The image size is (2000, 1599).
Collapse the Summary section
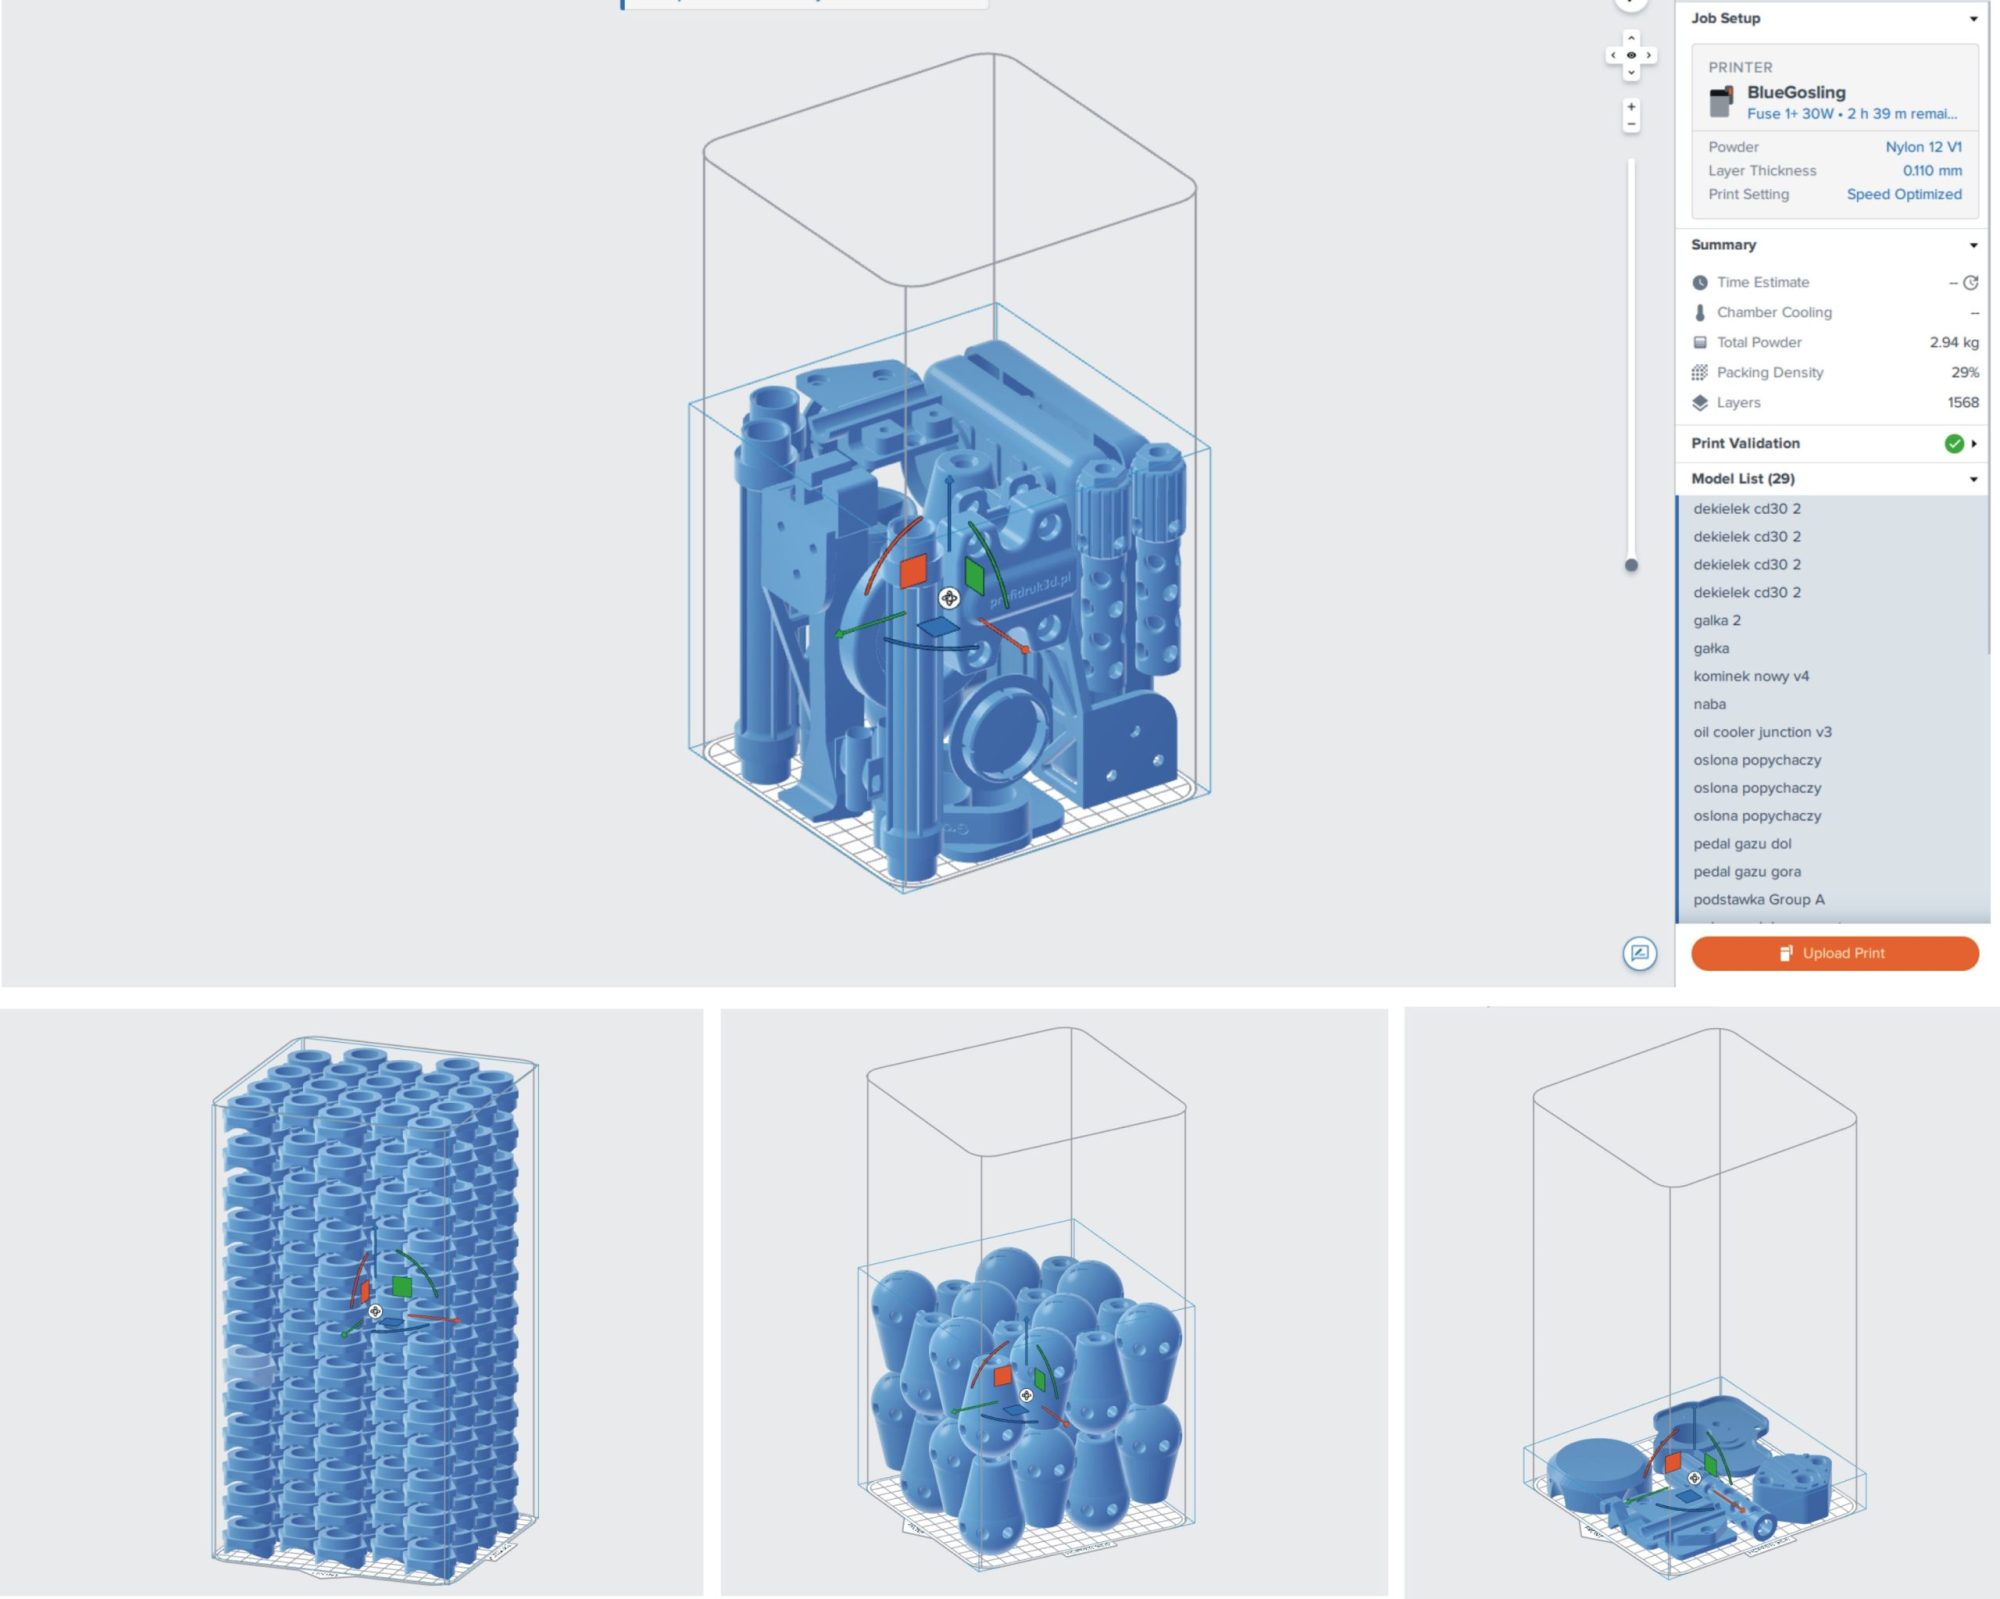(x=1973, y=245)
